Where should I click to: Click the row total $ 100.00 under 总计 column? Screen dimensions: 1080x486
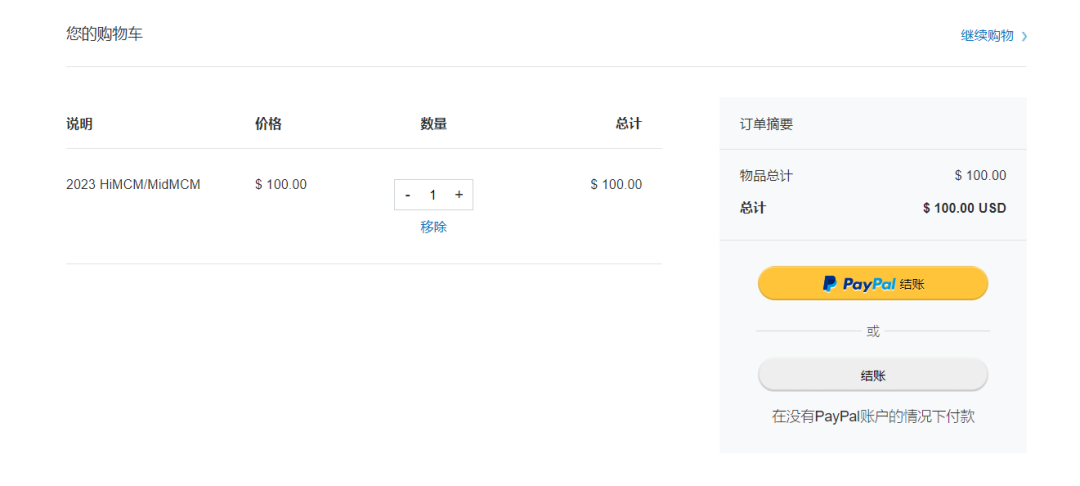[x=616, y=184]
